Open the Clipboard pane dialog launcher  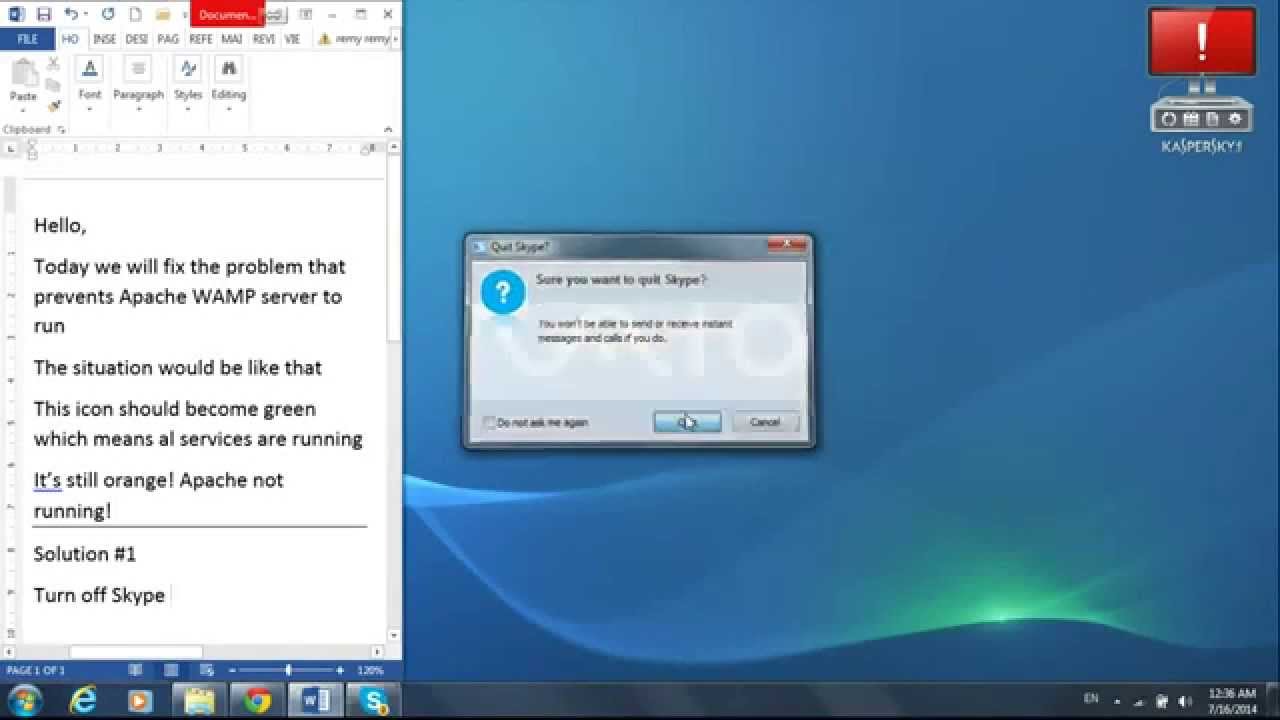tap(61, 130)
